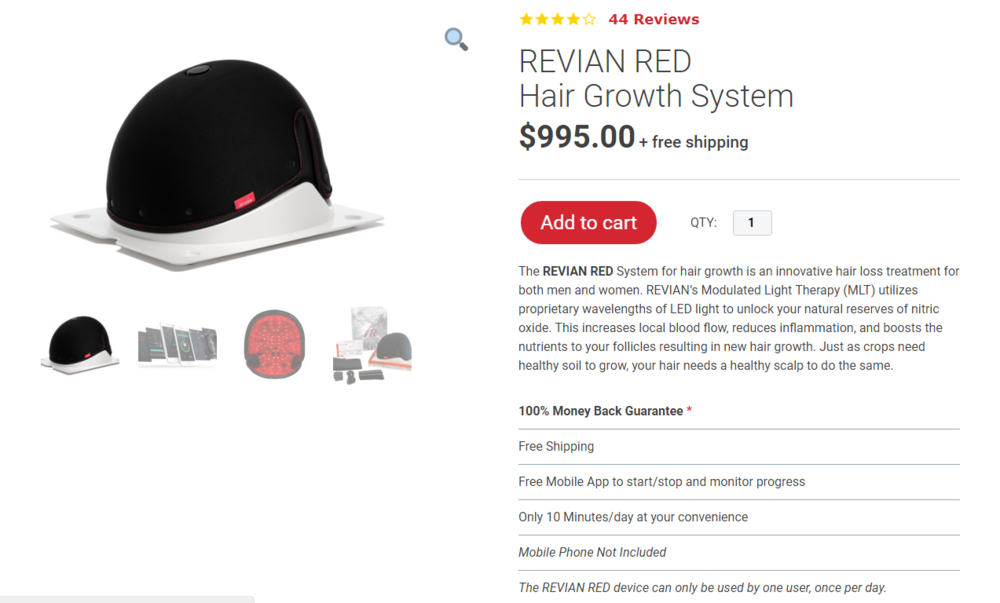Click the Free Shipping feature row
This screenshot has width=1000, height=603.
point(556,446)
